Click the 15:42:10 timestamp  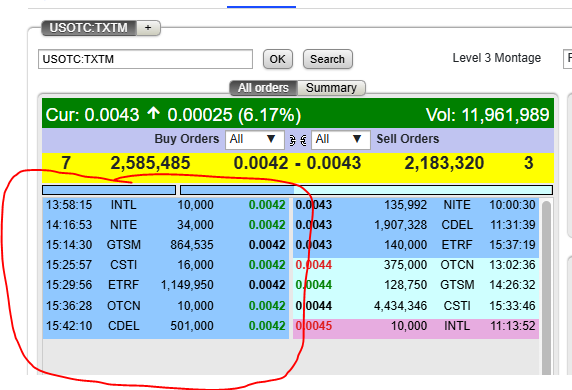click(x=69, y=326)
